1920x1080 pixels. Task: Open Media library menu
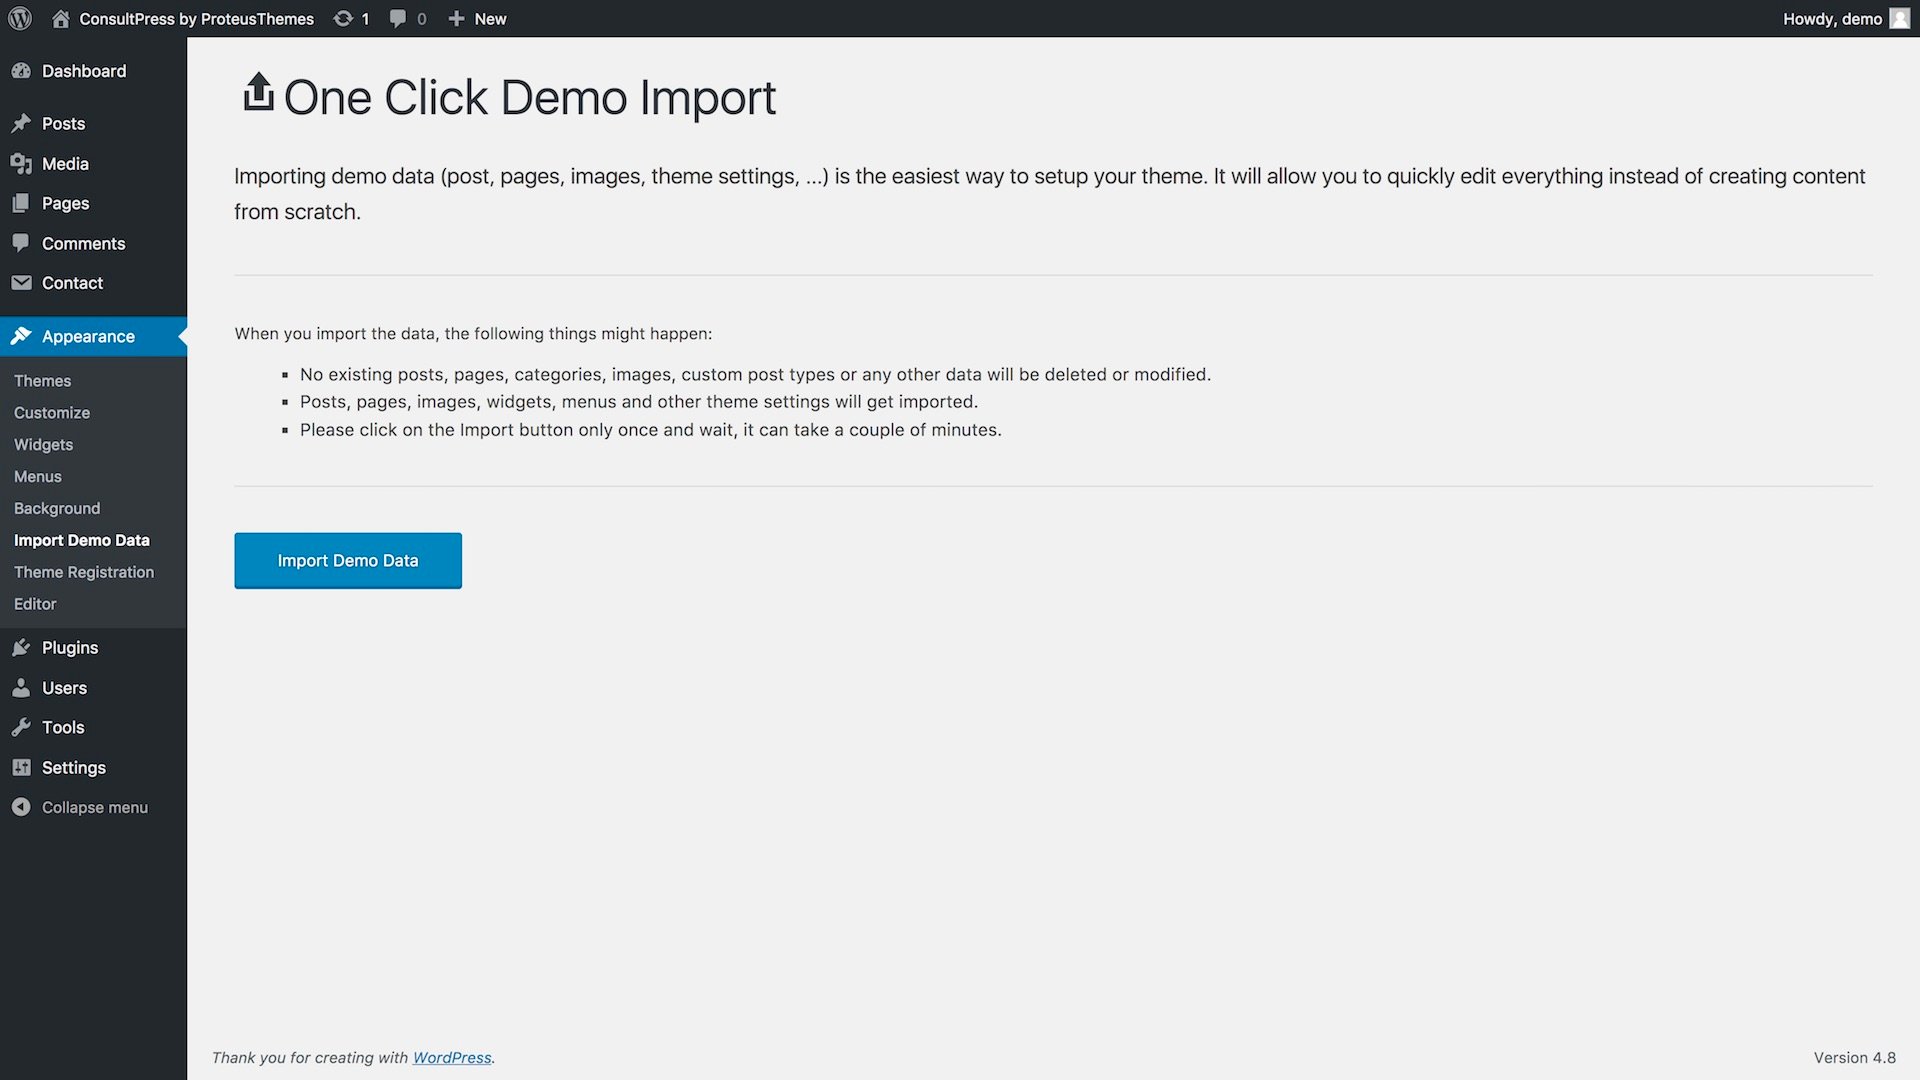tap(65, 164)
